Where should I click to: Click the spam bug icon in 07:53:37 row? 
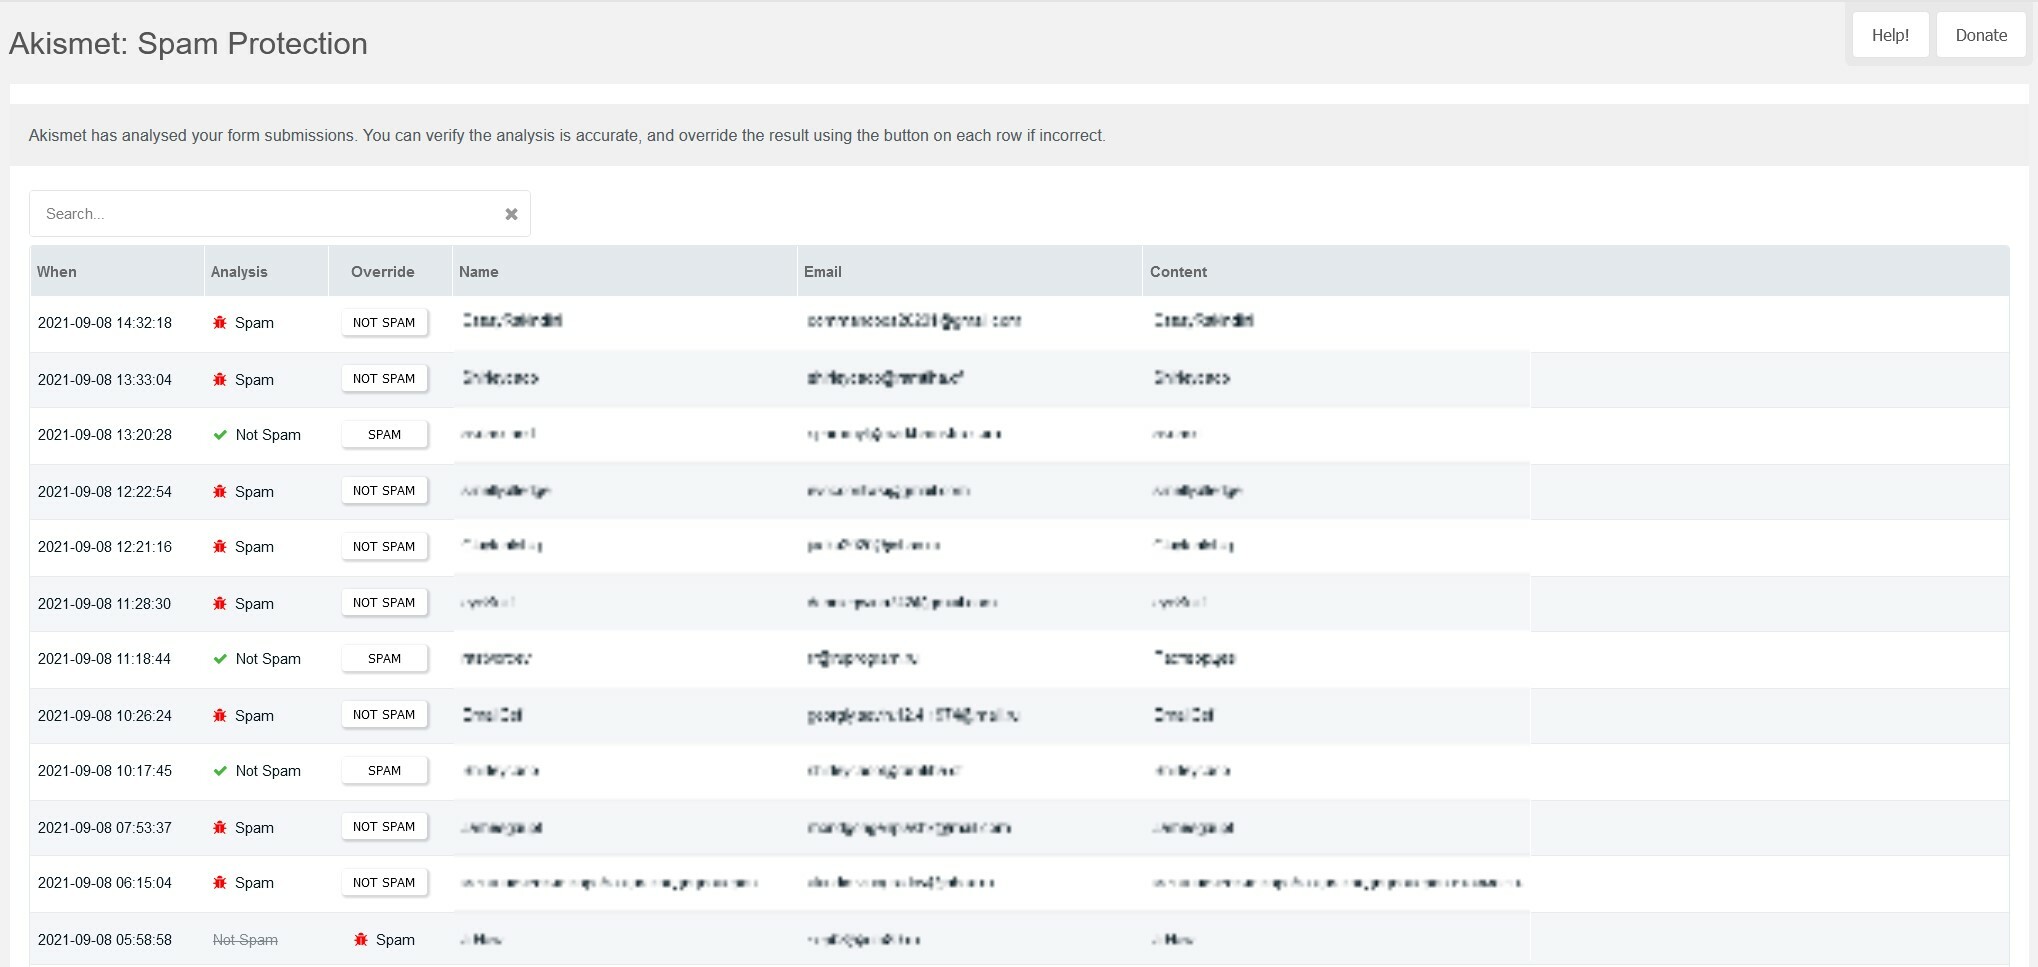tap(220, 828)
